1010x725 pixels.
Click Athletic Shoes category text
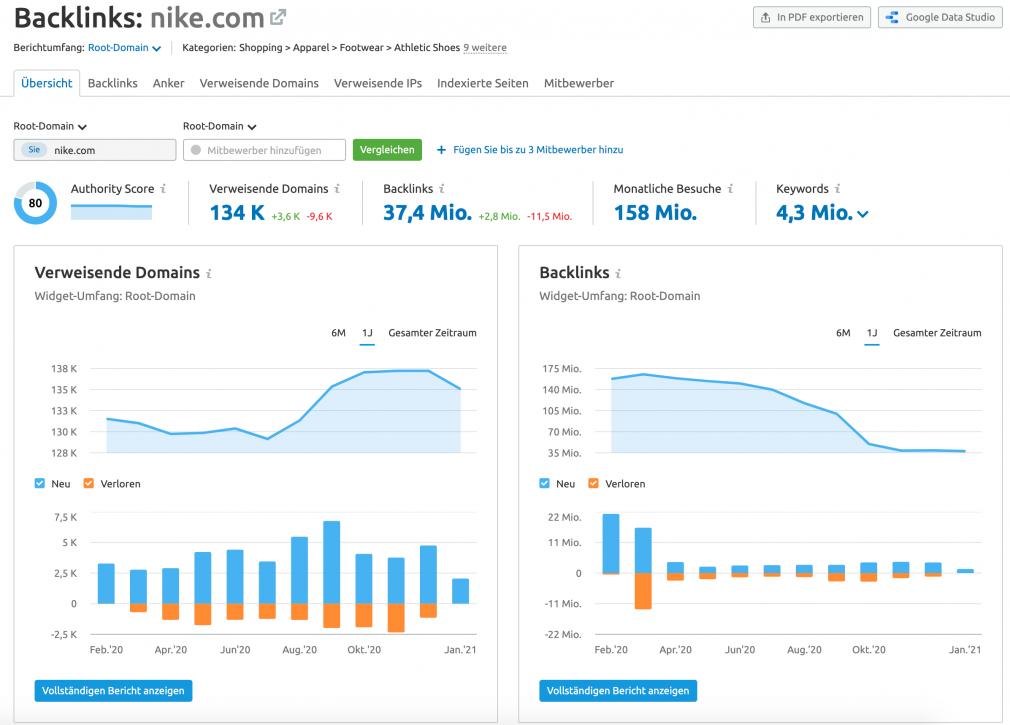[x=427, y=48]
